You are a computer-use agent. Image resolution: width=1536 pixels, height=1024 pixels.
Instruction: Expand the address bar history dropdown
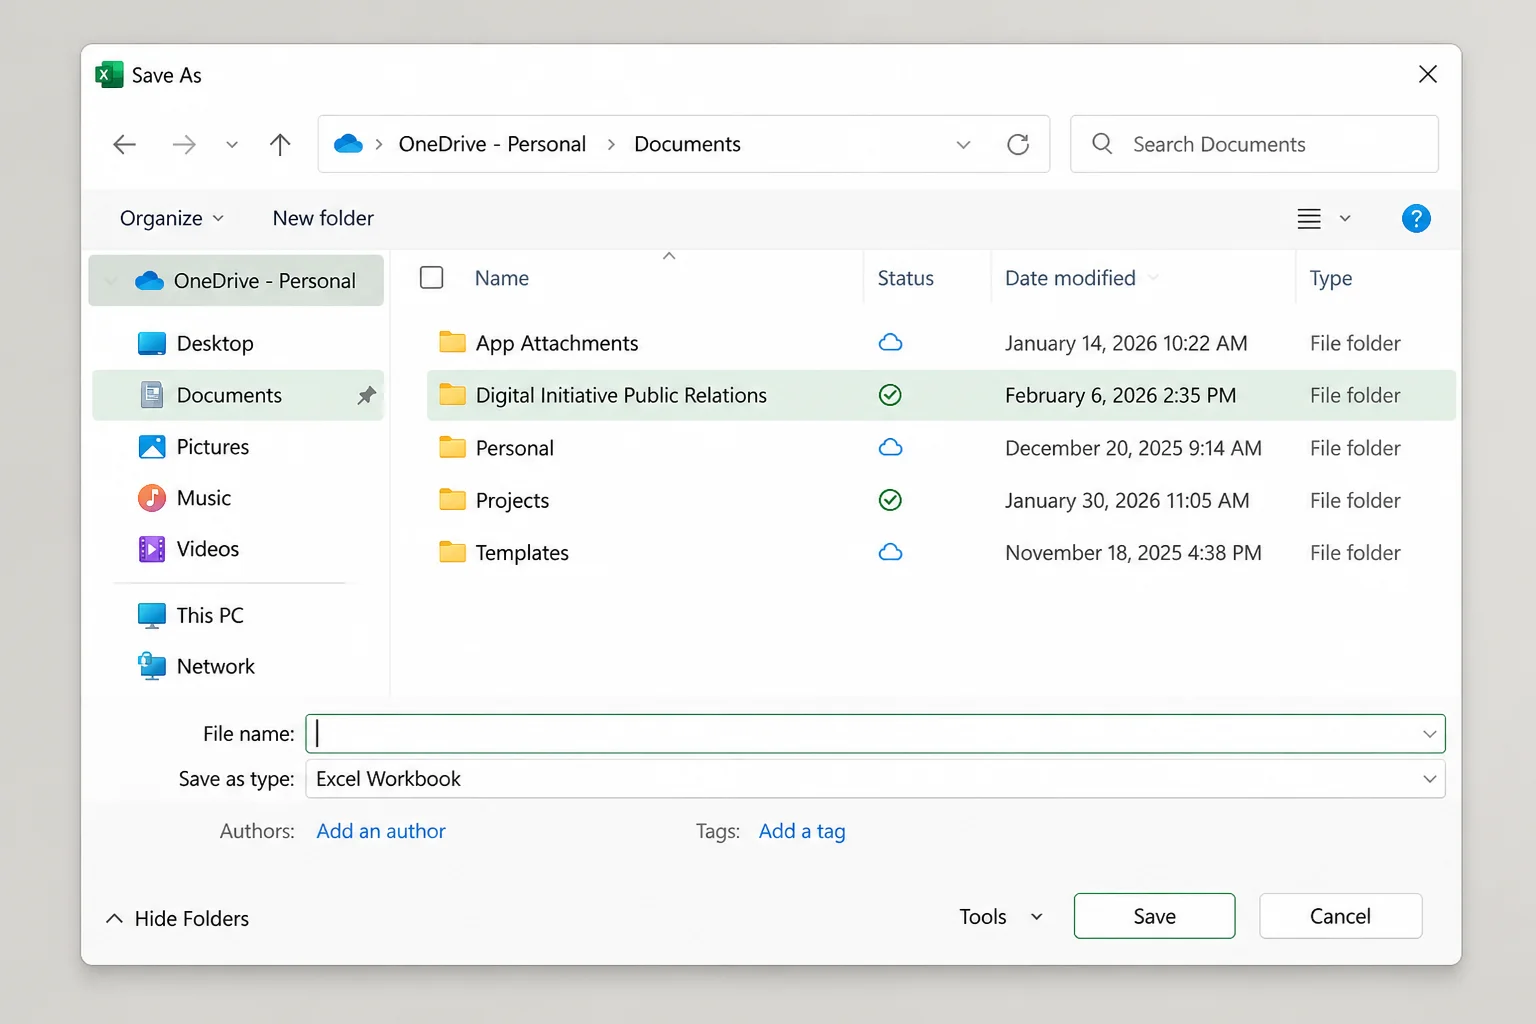click(x=963, y=145)
